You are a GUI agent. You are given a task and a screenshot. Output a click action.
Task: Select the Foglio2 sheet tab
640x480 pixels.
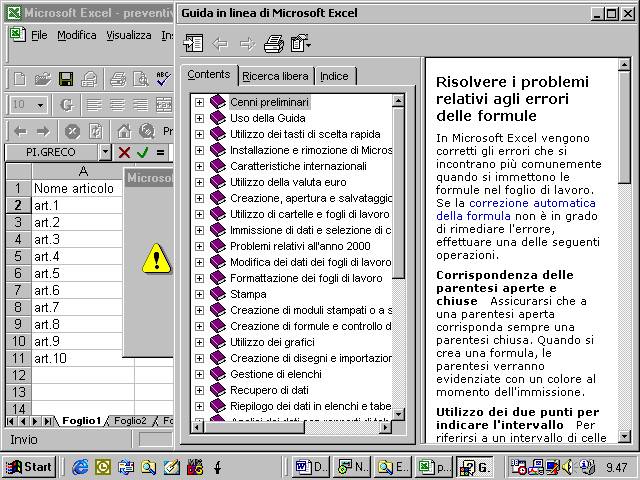tap(130, 421)
